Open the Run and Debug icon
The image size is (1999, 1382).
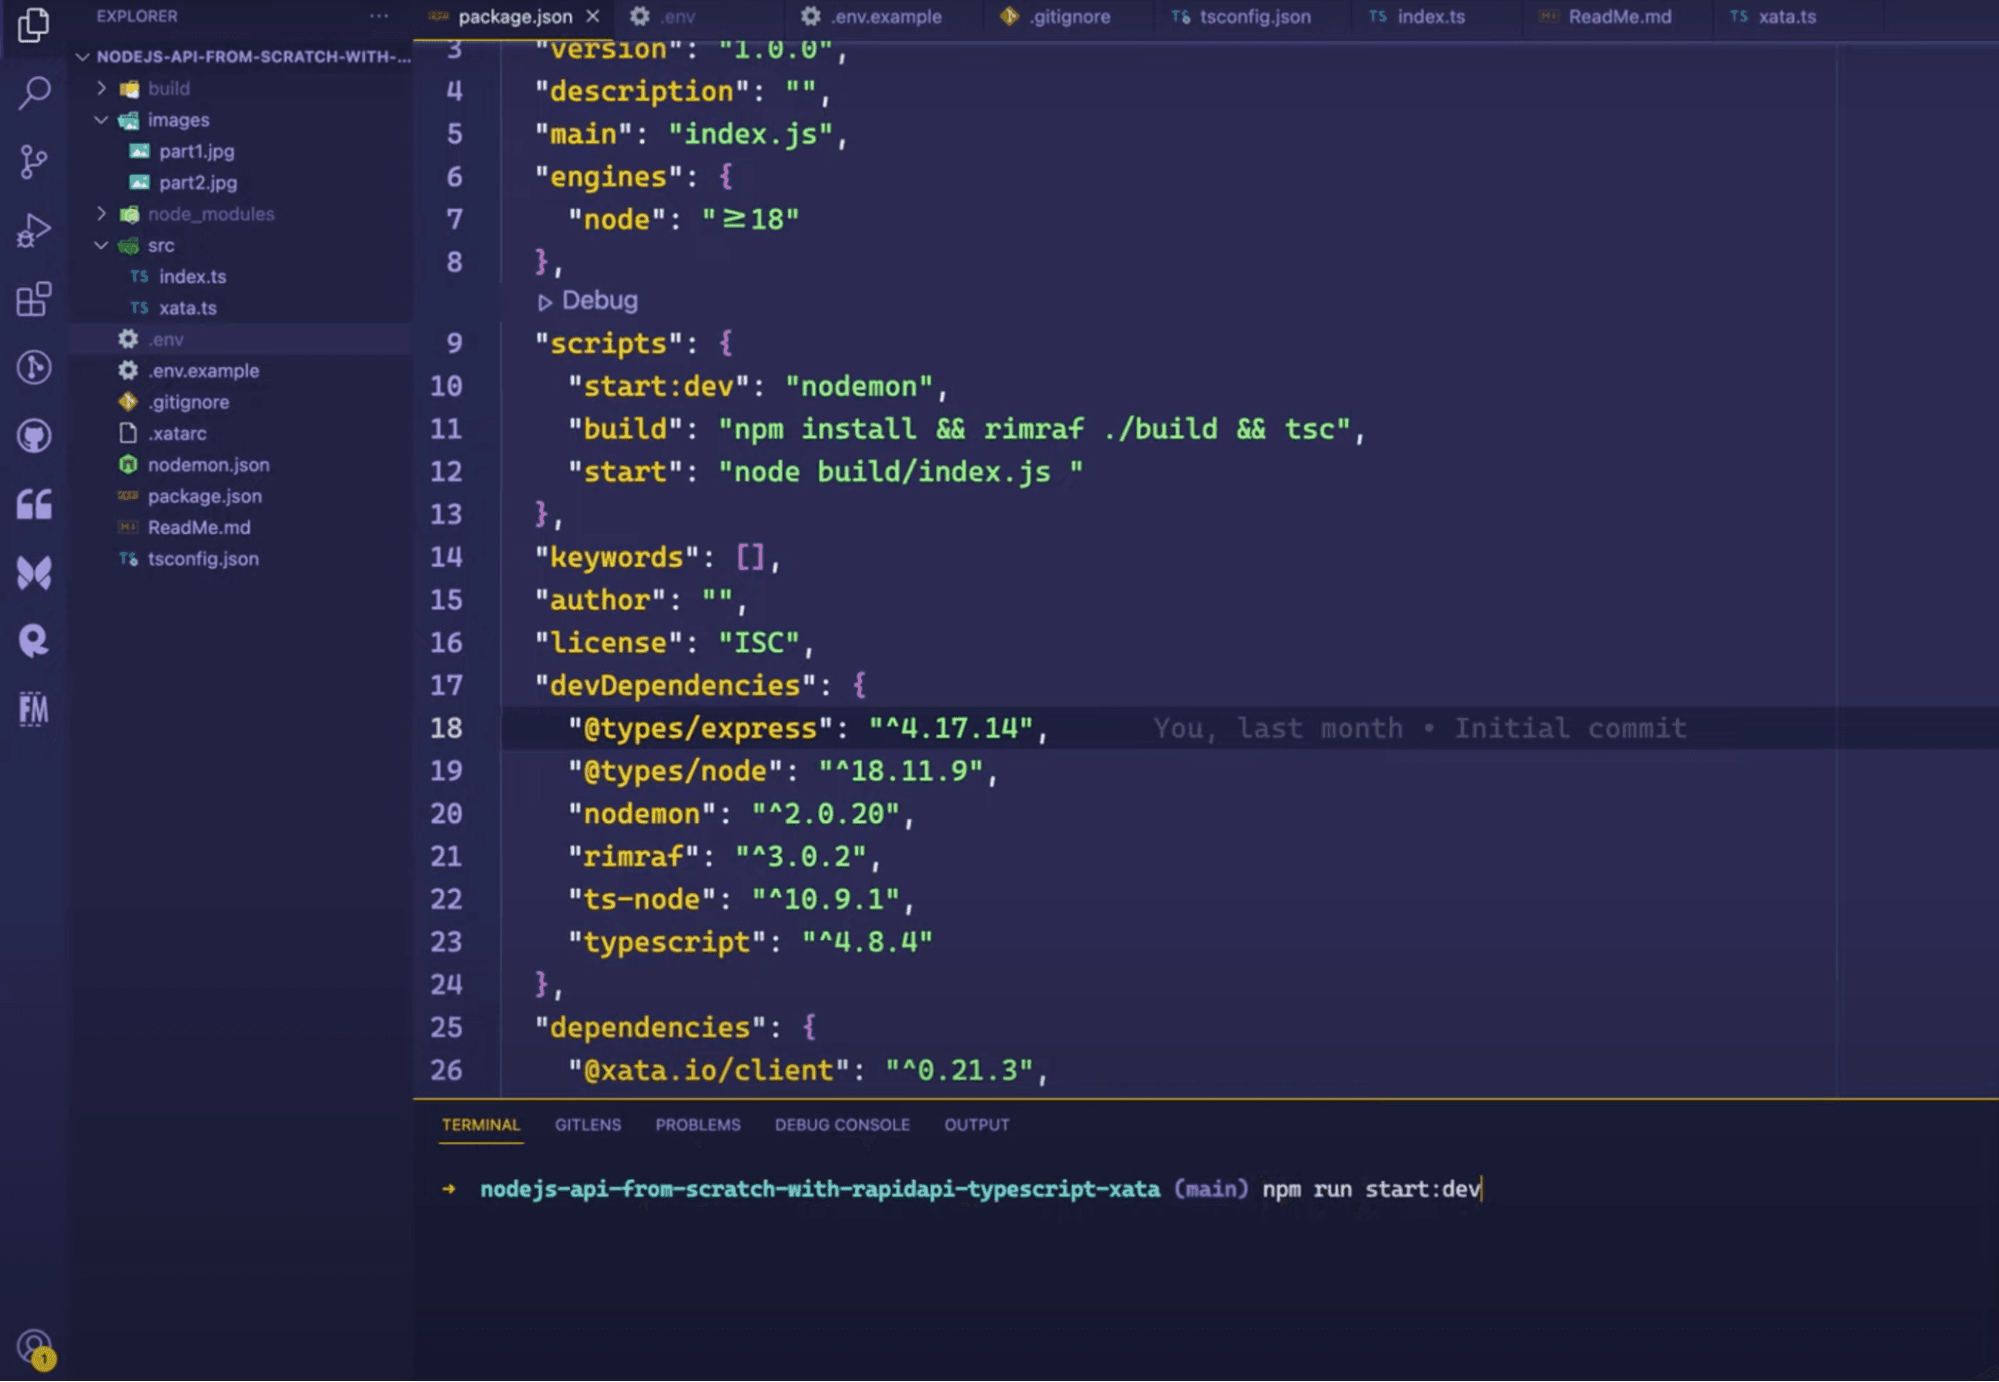click(33, 230)
